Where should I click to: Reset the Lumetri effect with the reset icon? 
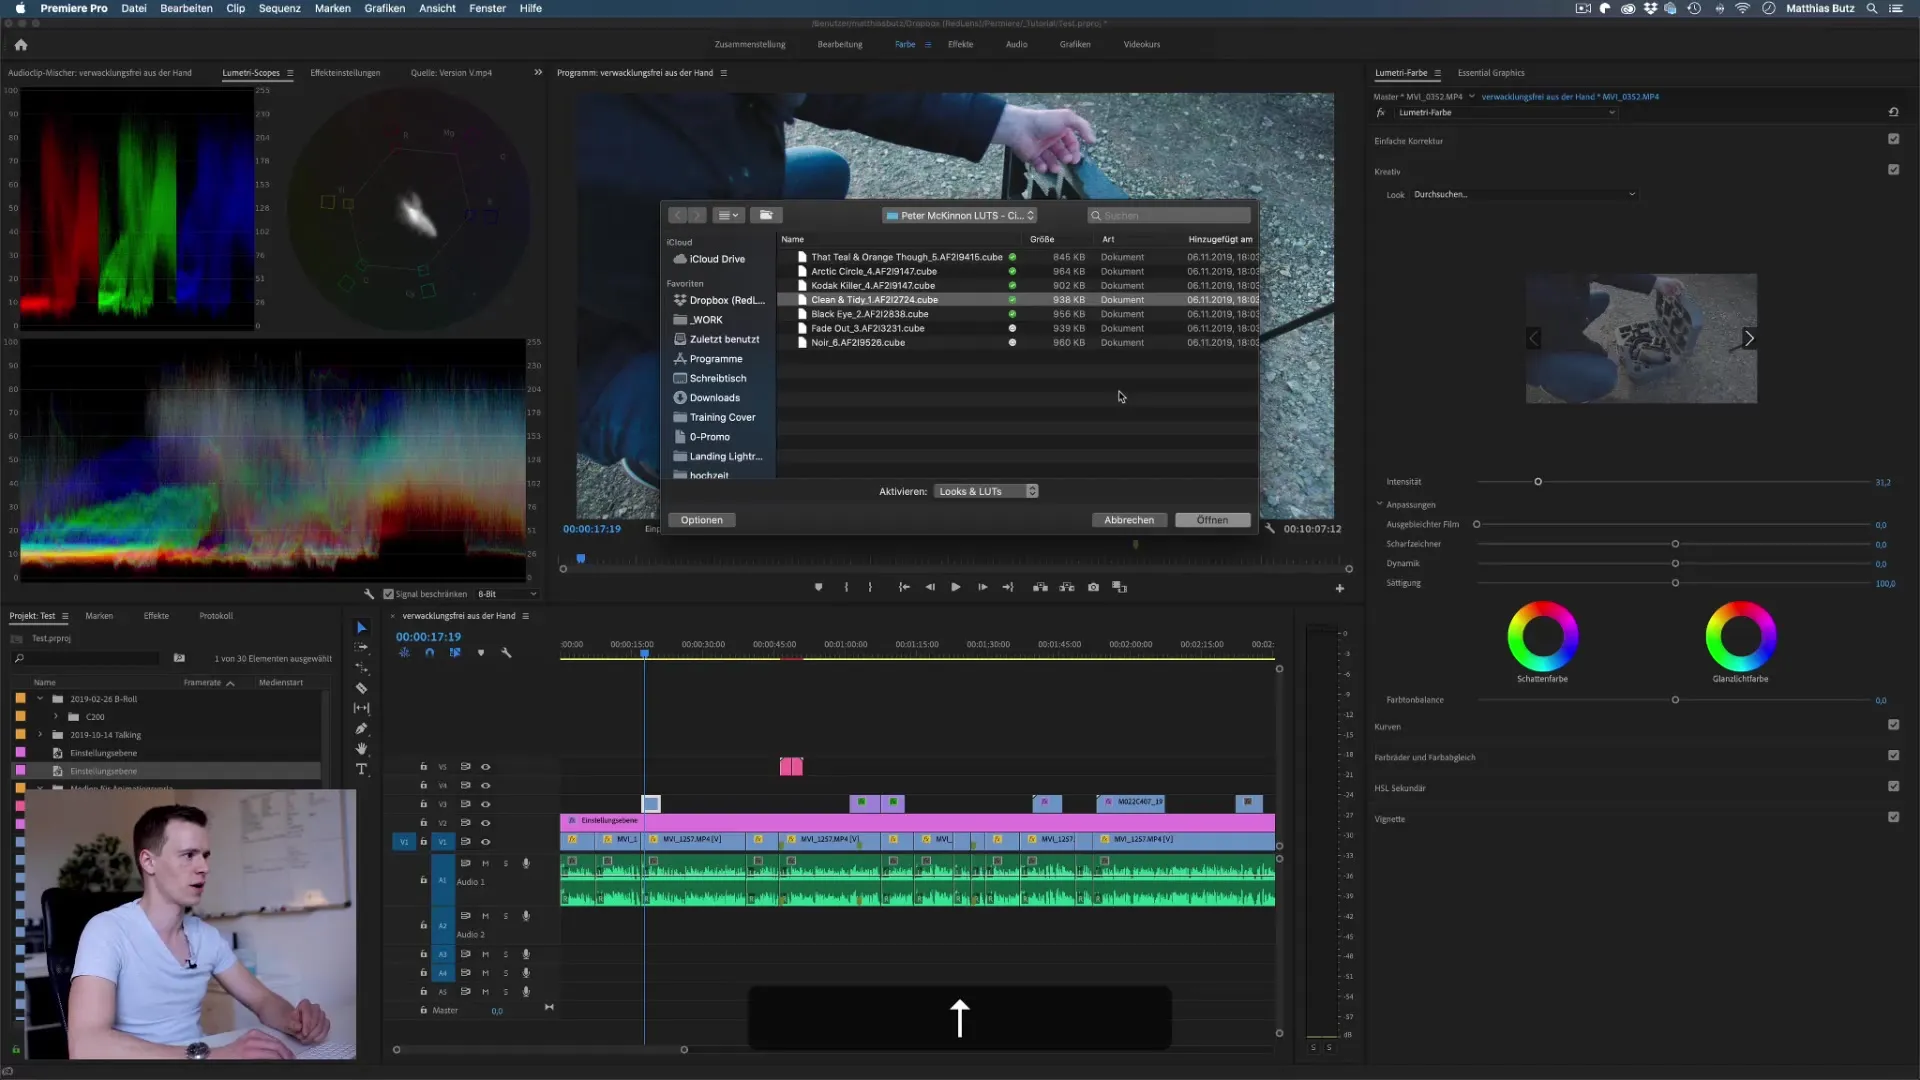tap(1893, 112)
